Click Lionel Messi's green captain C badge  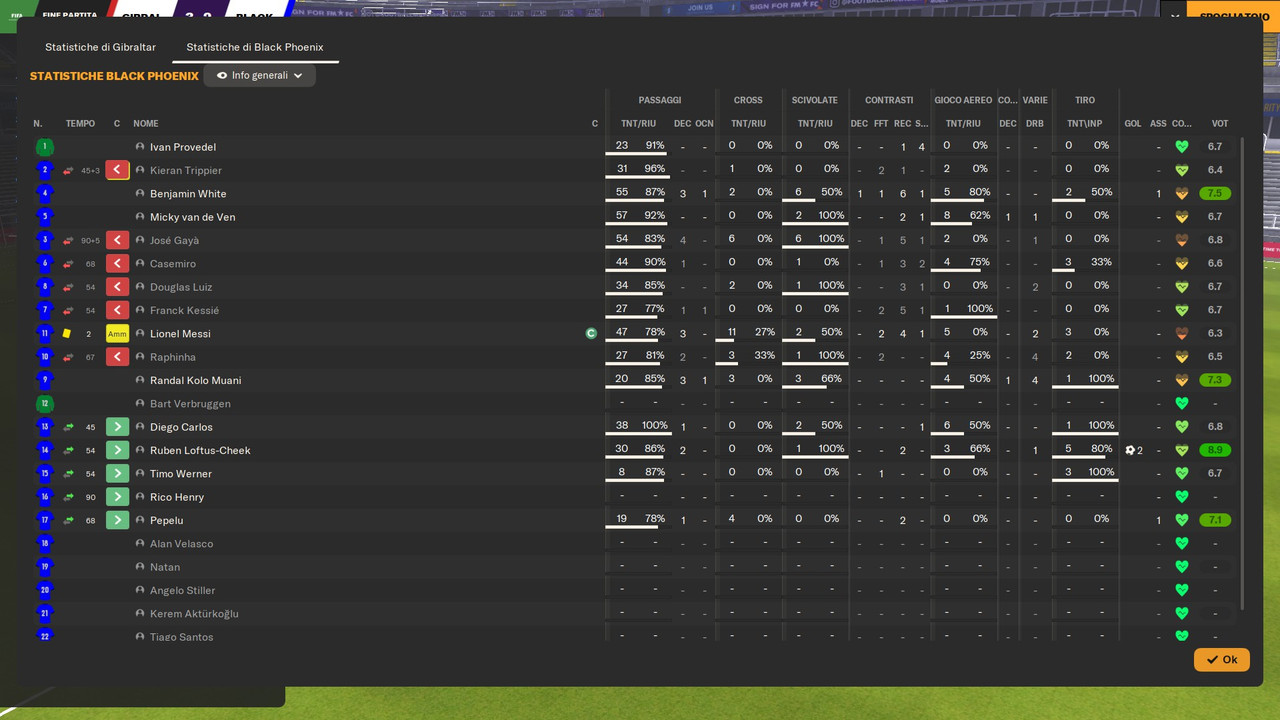(x=591, y=334)
